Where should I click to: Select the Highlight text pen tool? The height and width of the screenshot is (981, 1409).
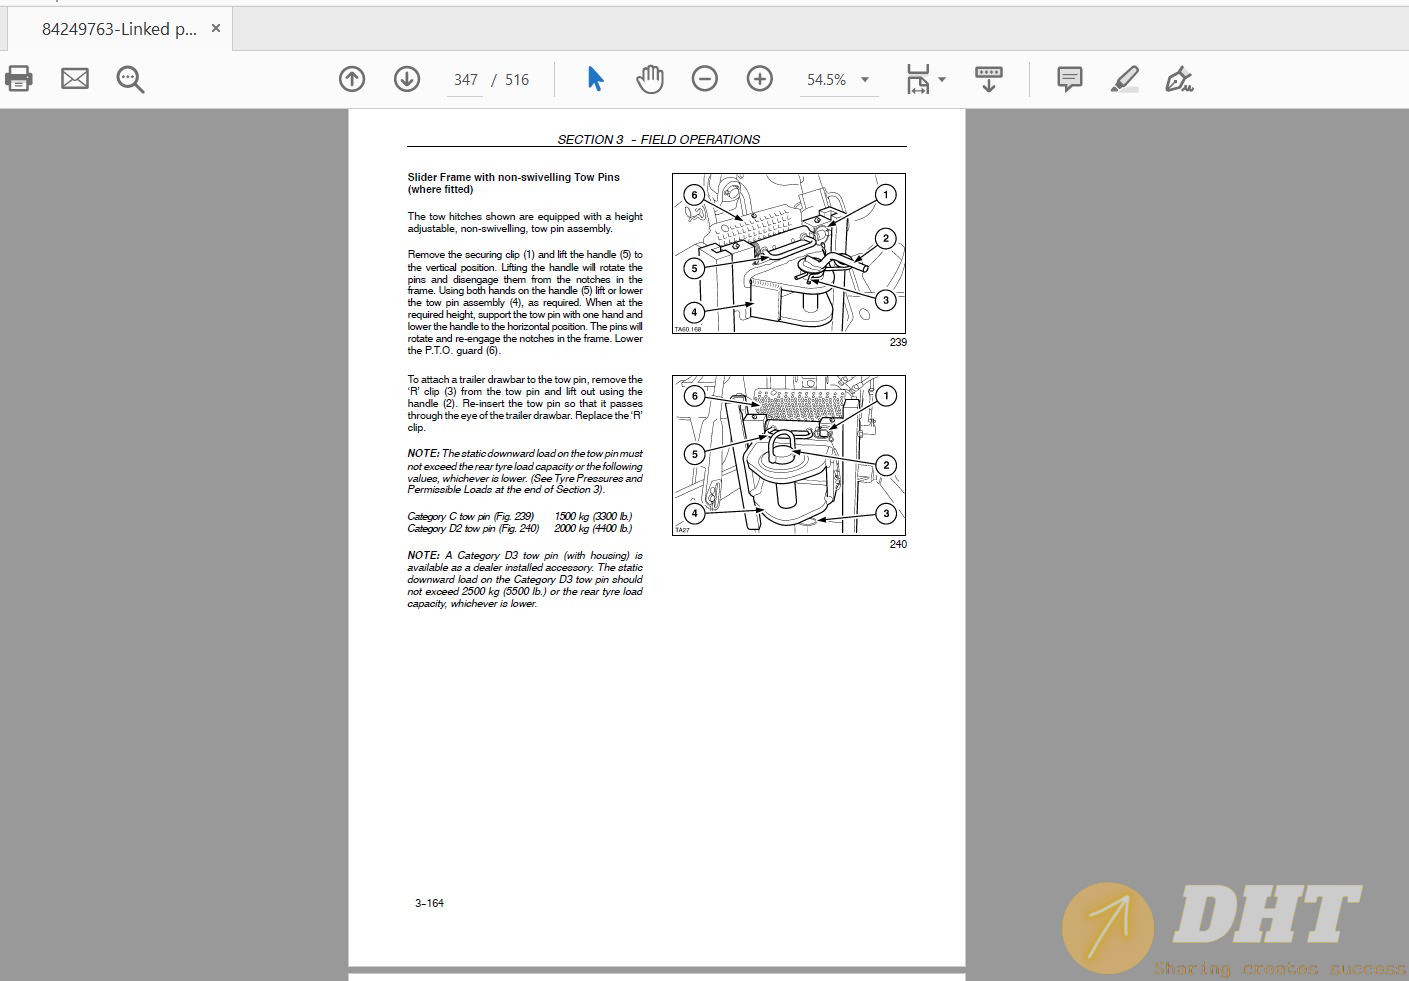click(1125, 79)
